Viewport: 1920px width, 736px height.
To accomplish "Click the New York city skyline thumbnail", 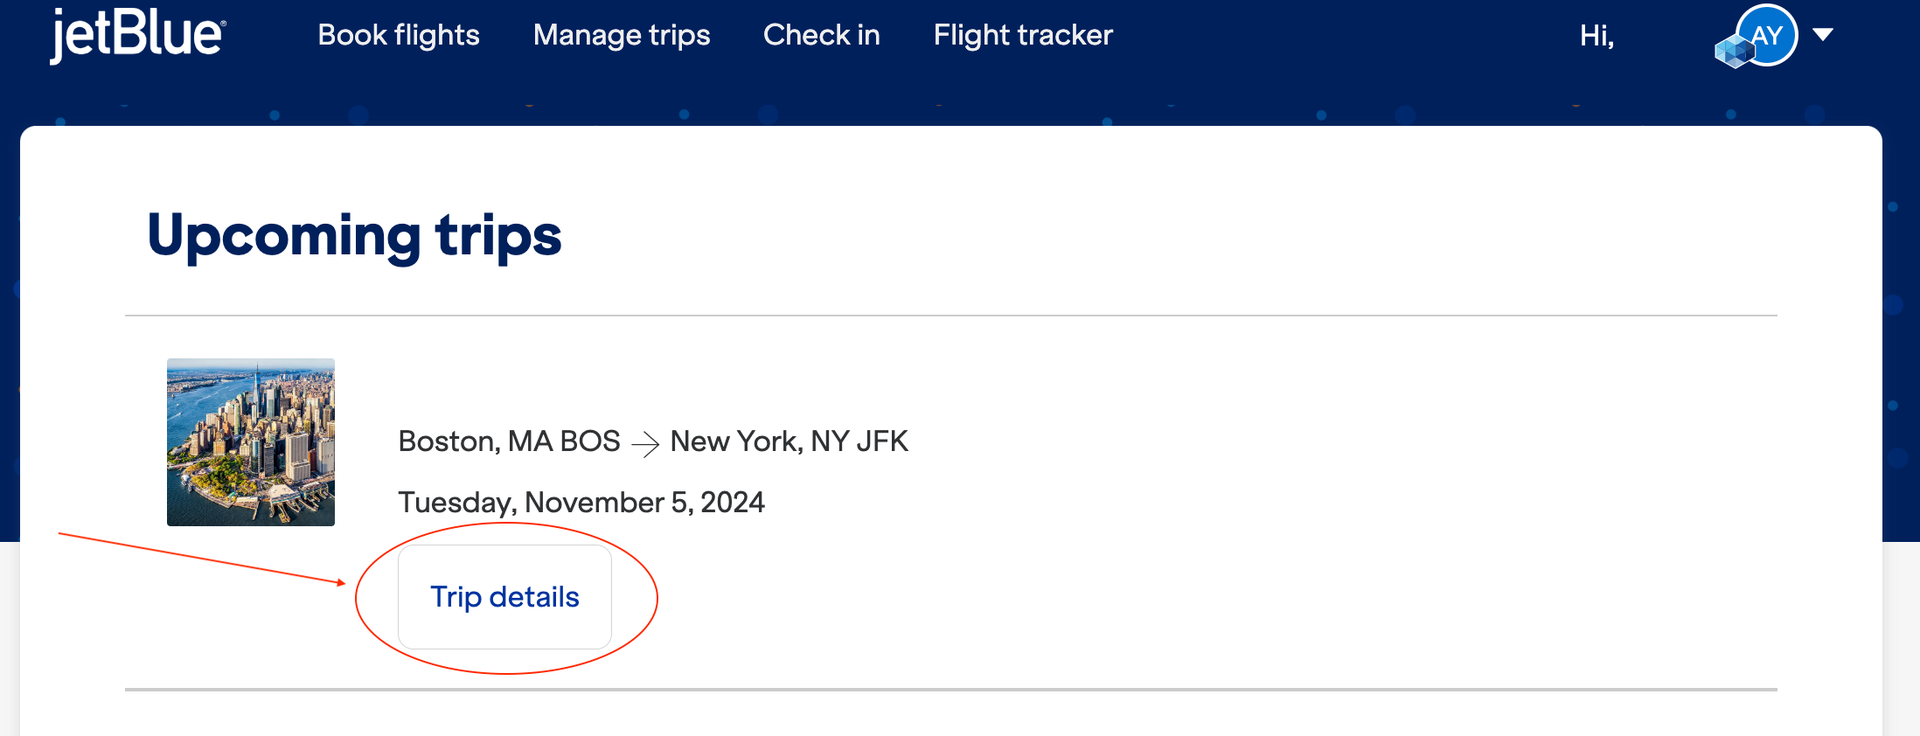I will 250,442.
